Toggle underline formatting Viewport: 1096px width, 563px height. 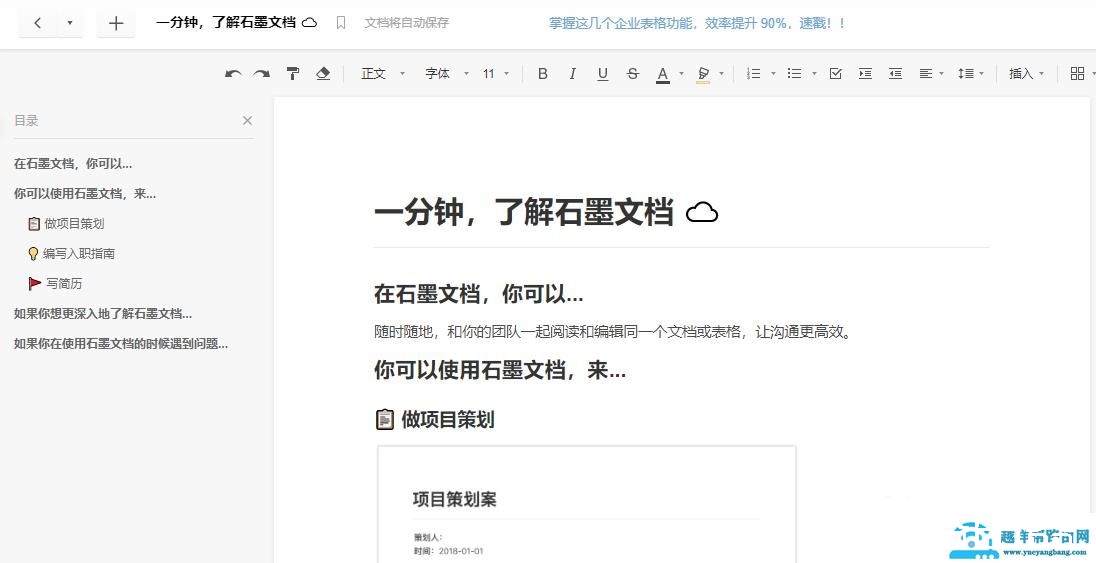(603, 73)
